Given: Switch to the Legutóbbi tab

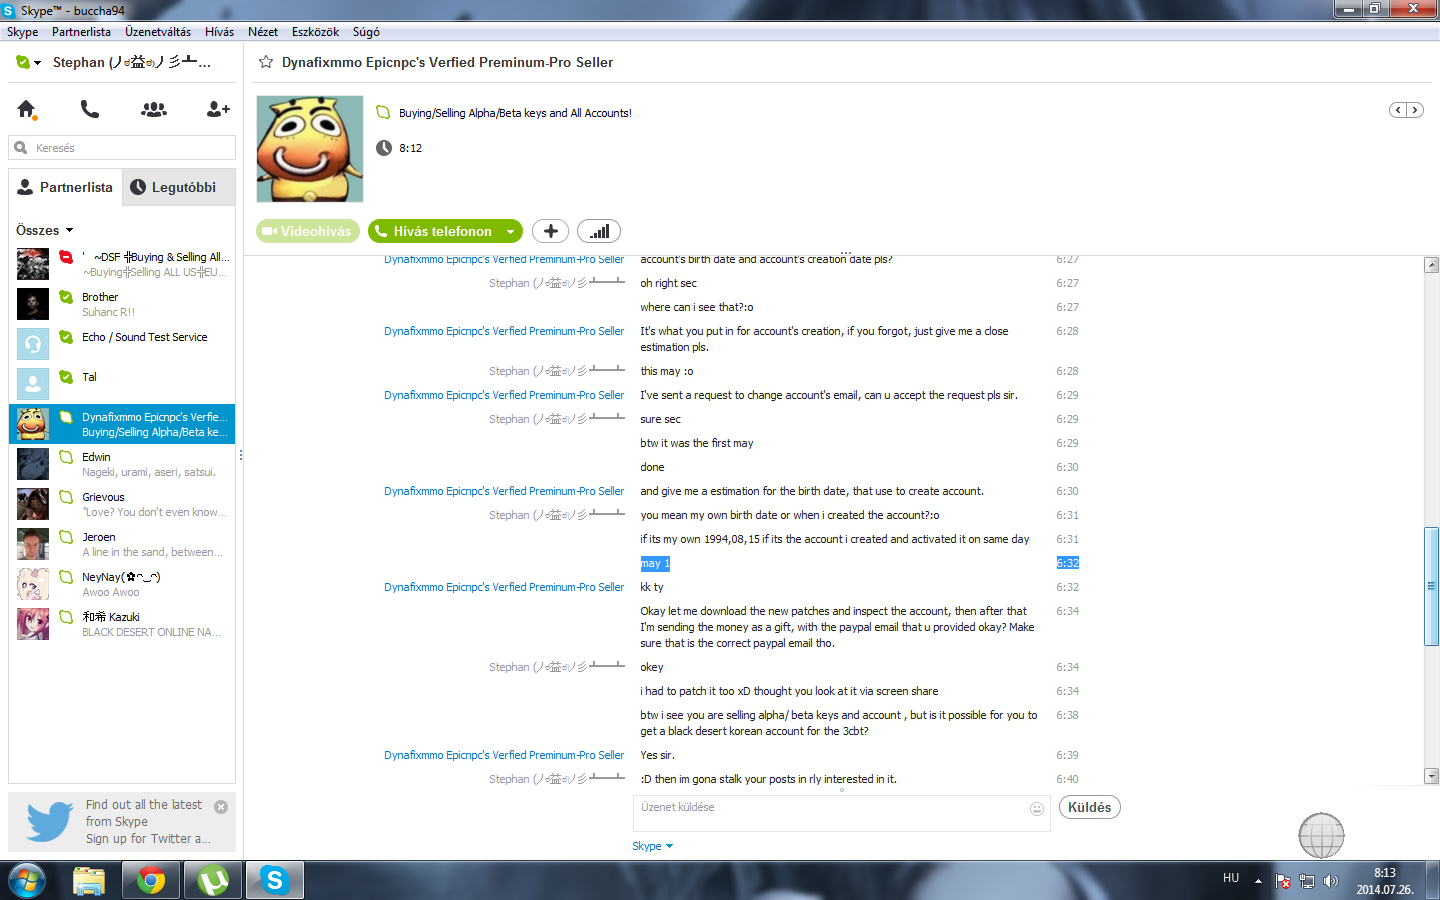Looking at the screenshot, I should (x=179, y=187).
